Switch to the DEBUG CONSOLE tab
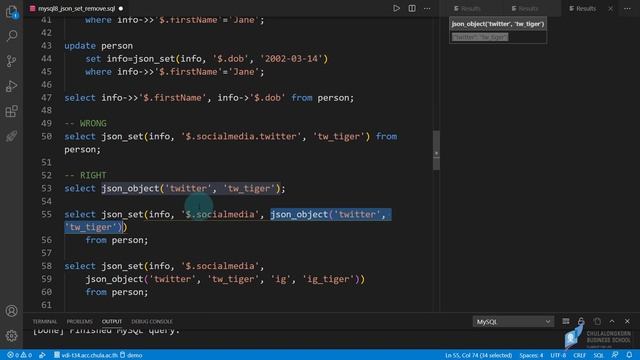 pyautogui.click(x=152, y=322)
